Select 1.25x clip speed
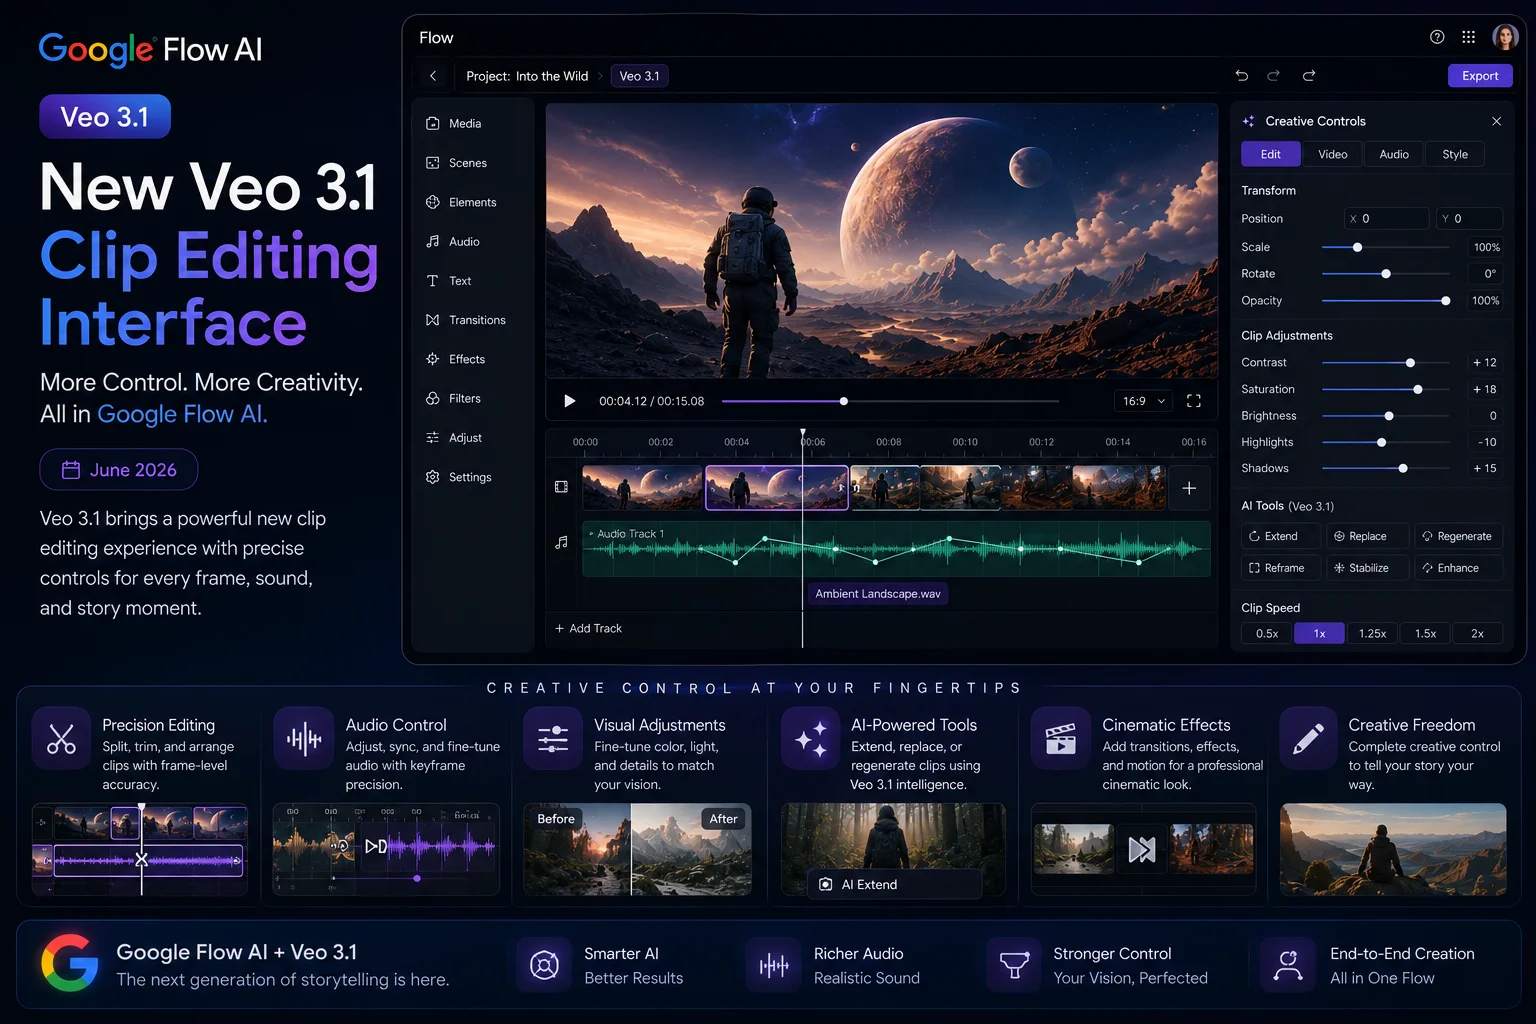 (x=1373, y=634)
